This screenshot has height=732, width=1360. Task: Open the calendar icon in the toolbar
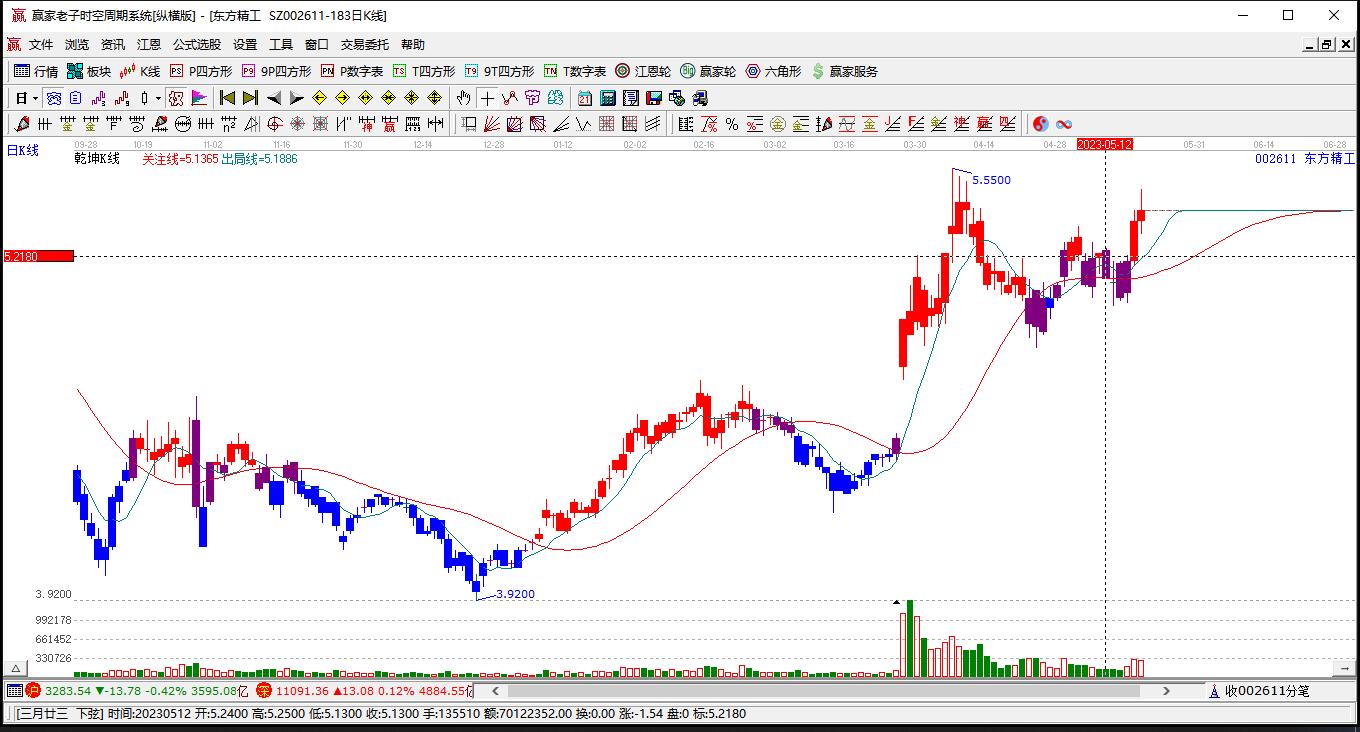point(585,98)
